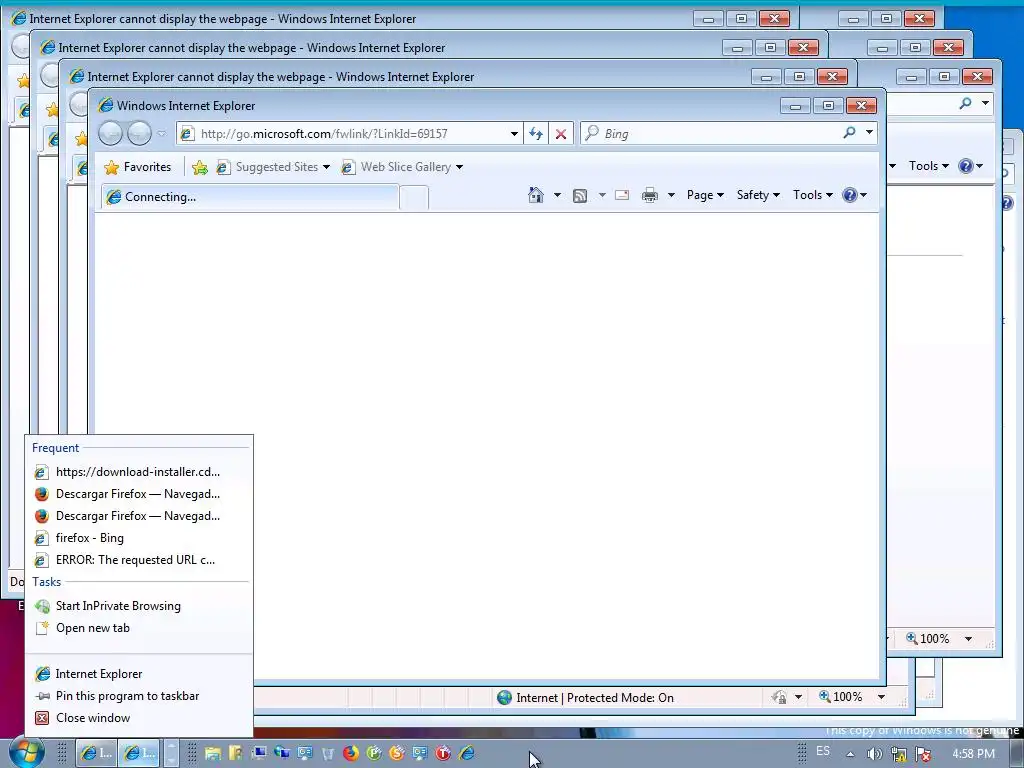Click the Internet Explorer quick launch icon
Image resolution: width=1024 pixels, height=768 pixels.
[x=466, y=753]
